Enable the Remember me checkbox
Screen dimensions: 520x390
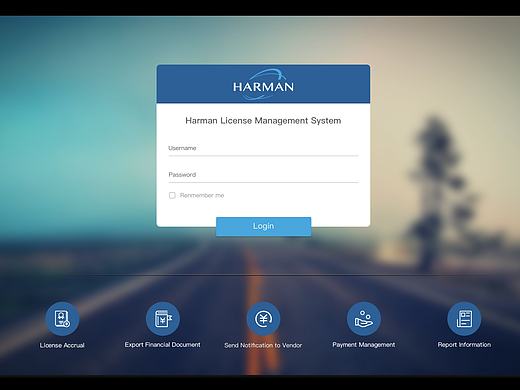tap(172, 195)
